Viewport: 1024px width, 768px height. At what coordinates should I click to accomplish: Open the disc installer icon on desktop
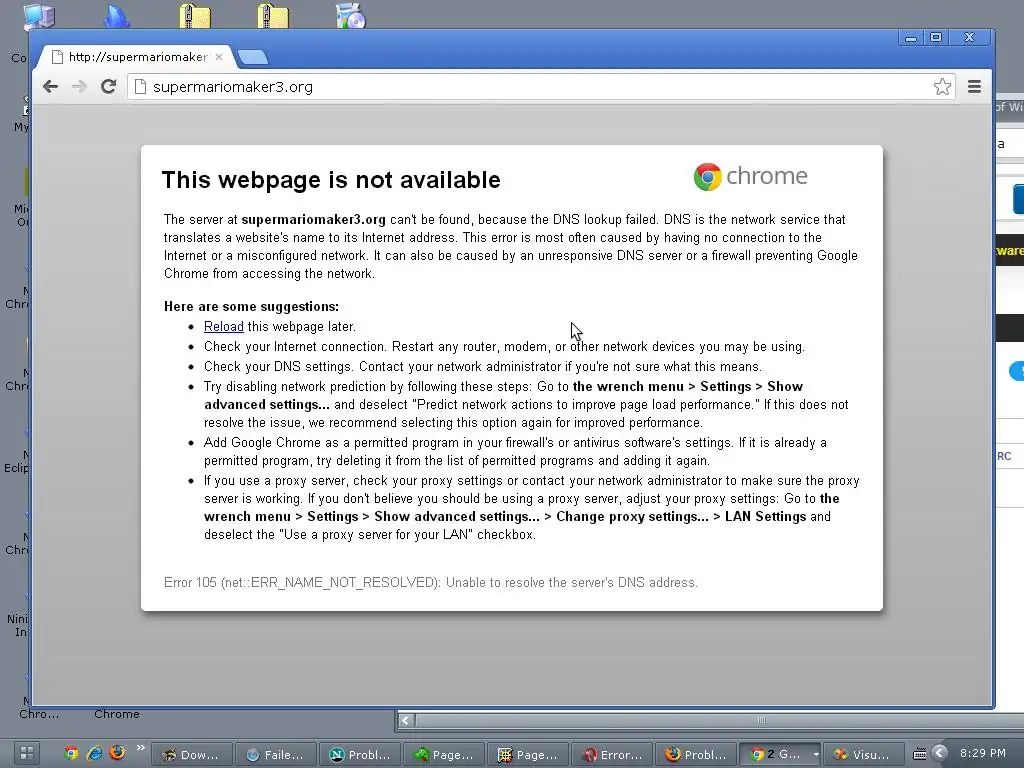(x=351, y=16)
